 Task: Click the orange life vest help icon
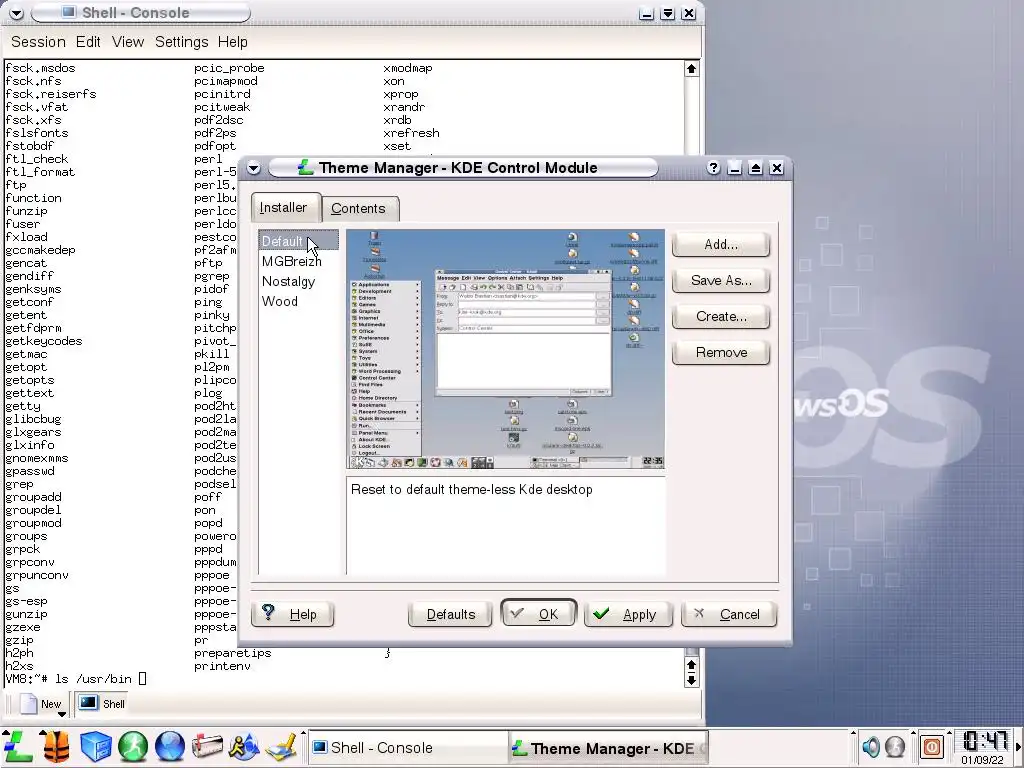pyautogui.click(x=57, y=746)
